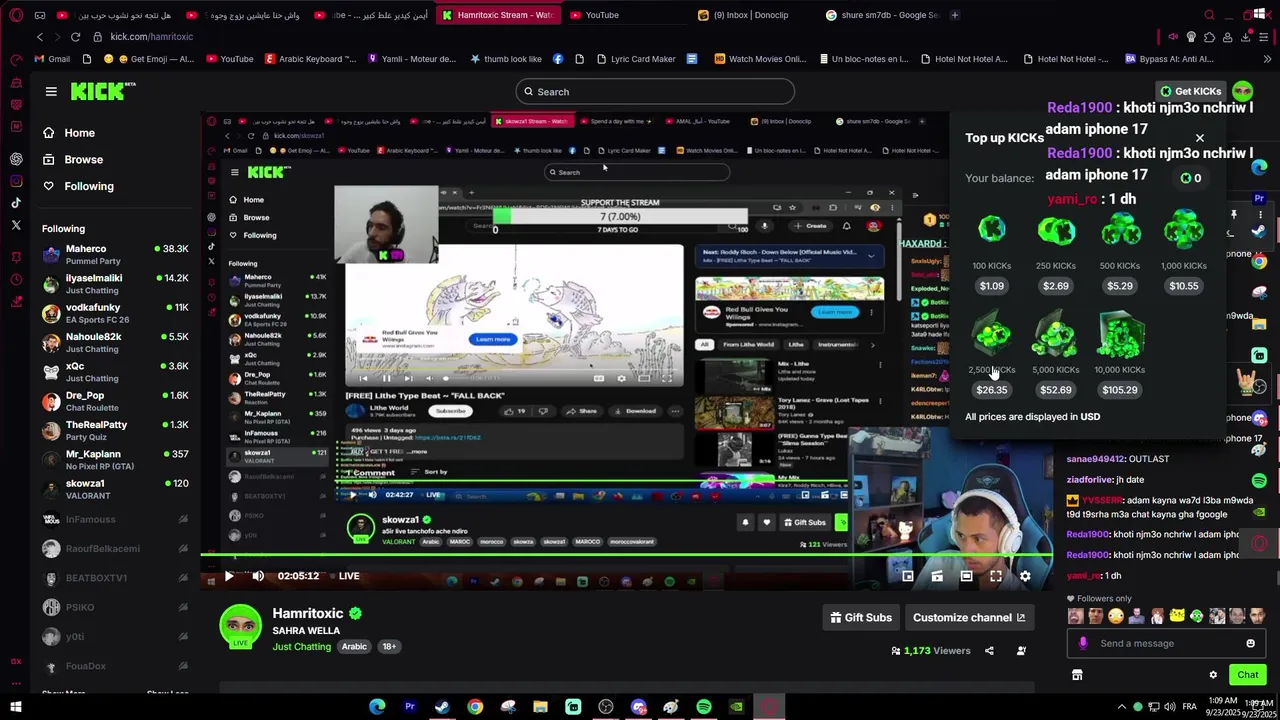Viewport: 1280px width, 720px height.
Task: Expand the system tray hidden icons
Action: [1121, 707]
